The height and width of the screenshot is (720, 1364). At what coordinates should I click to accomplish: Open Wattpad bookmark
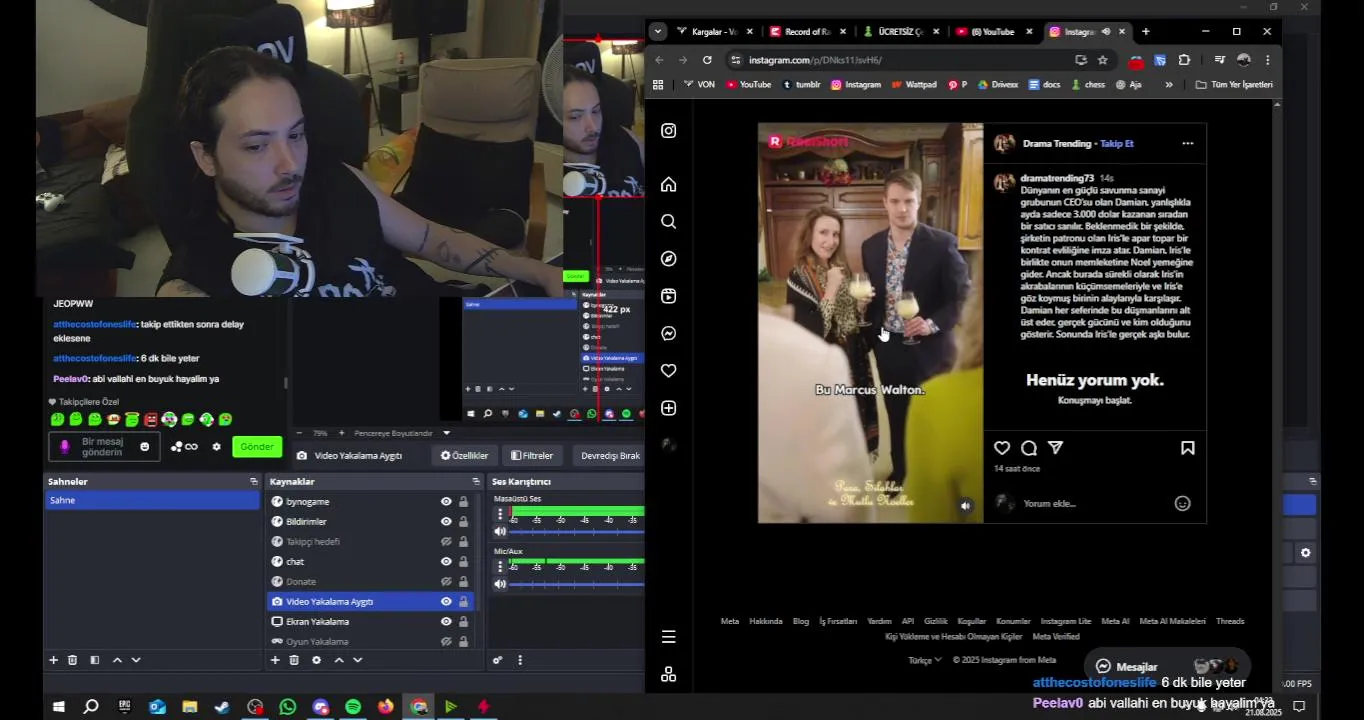(x=913, y=85)
